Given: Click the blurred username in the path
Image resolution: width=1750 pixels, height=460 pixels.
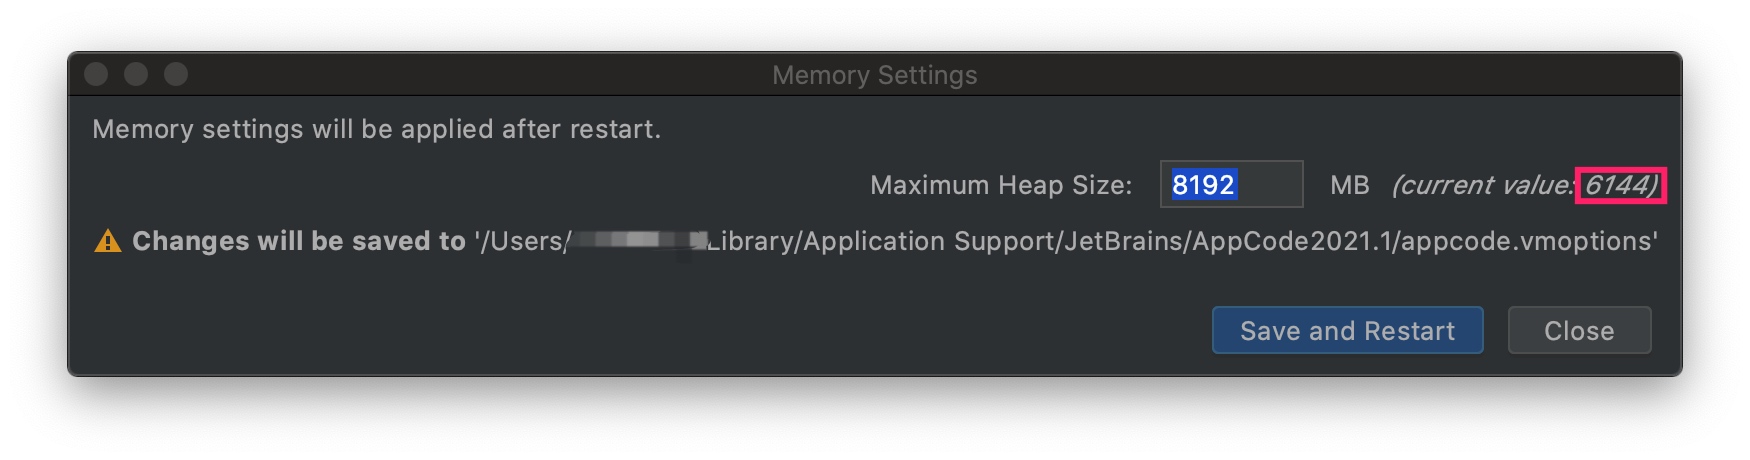Looking at the screenshot, I should (x=636, y=241).
